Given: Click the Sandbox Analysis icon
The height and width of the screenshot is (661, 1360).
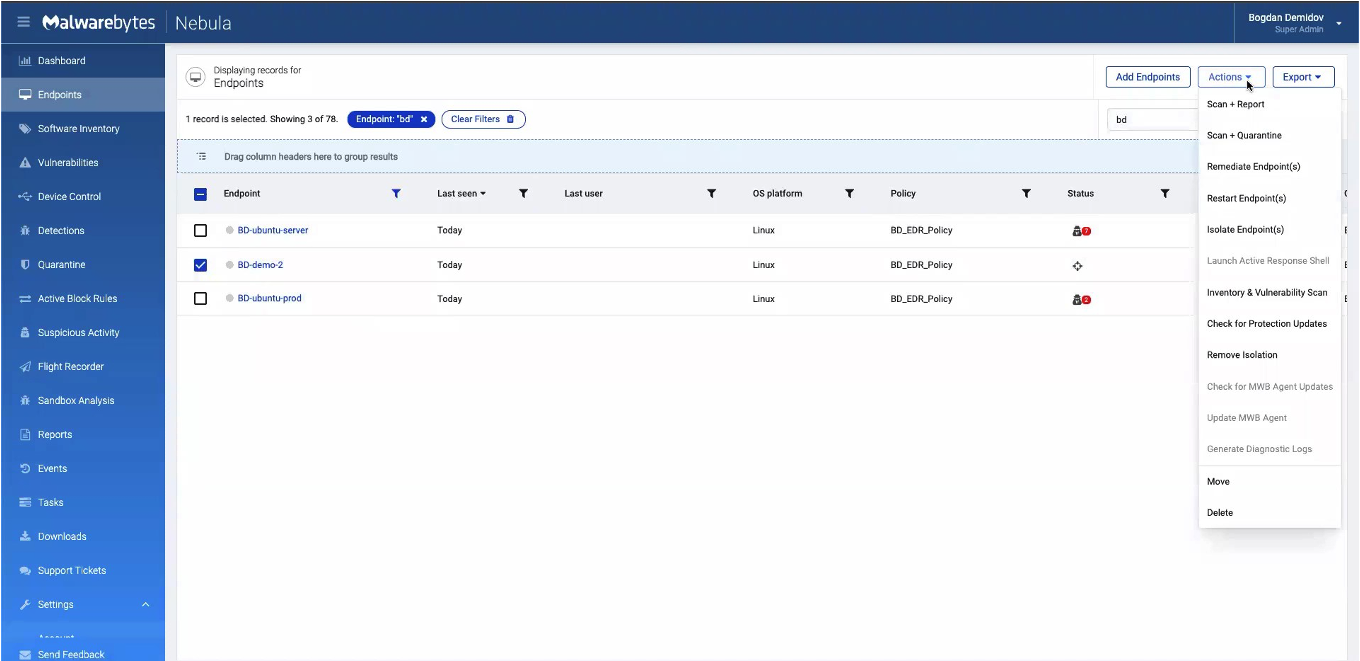Looking at the screenshot, I should (26, 401).
